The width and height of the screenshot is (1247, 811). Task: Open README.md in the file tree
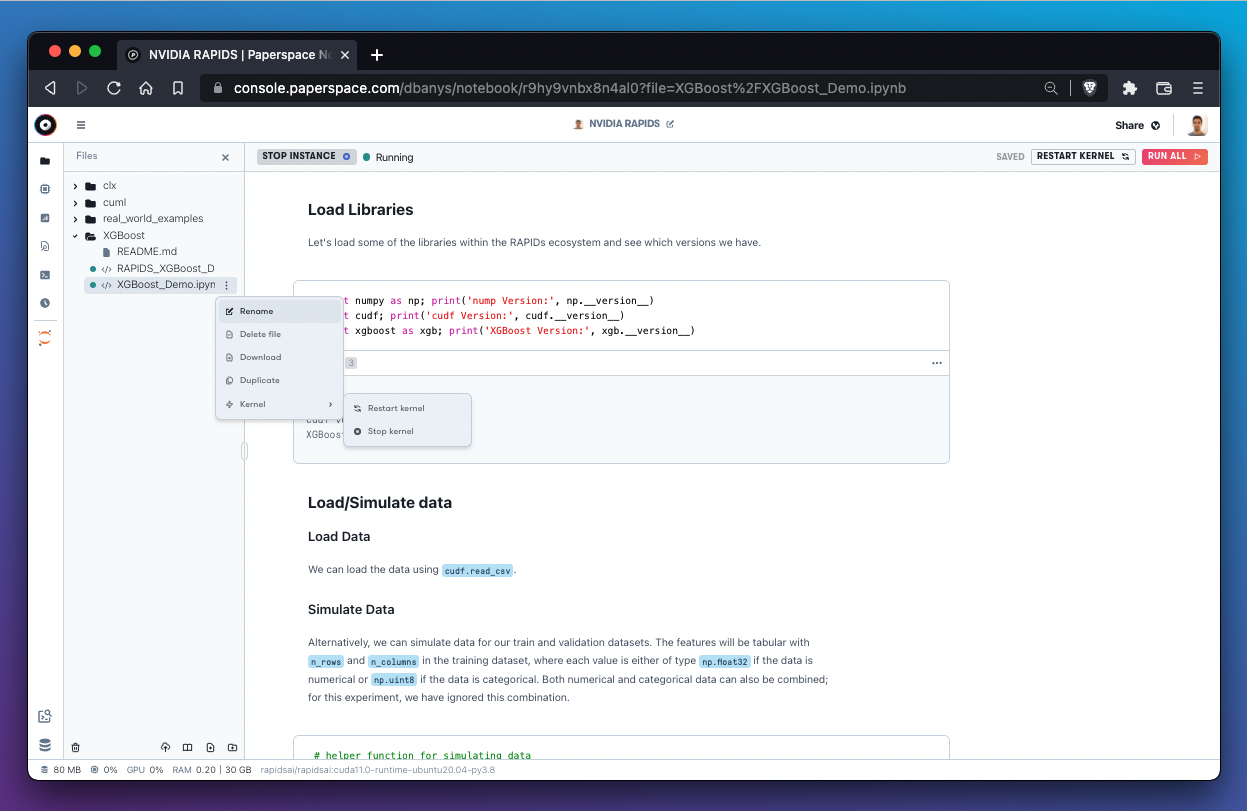(147, 252)
